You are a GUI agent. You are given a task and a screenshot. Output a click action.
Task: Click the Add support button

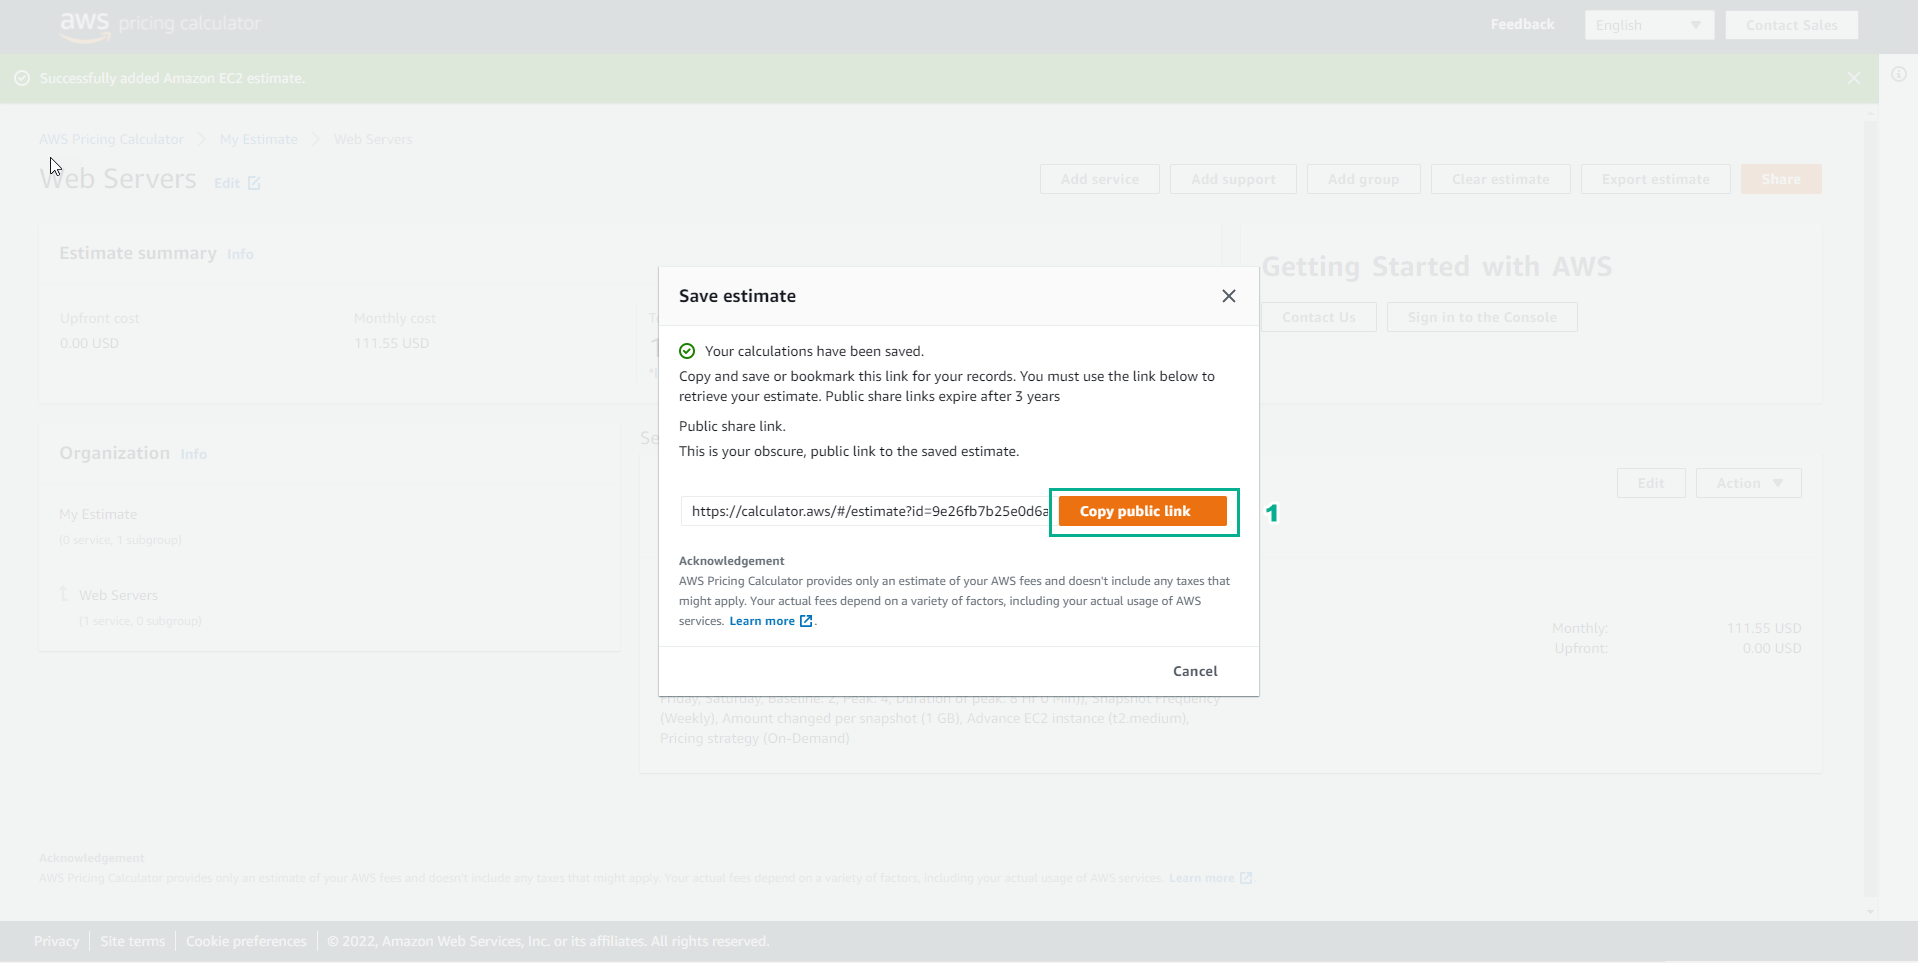(x=1233, y=179)
